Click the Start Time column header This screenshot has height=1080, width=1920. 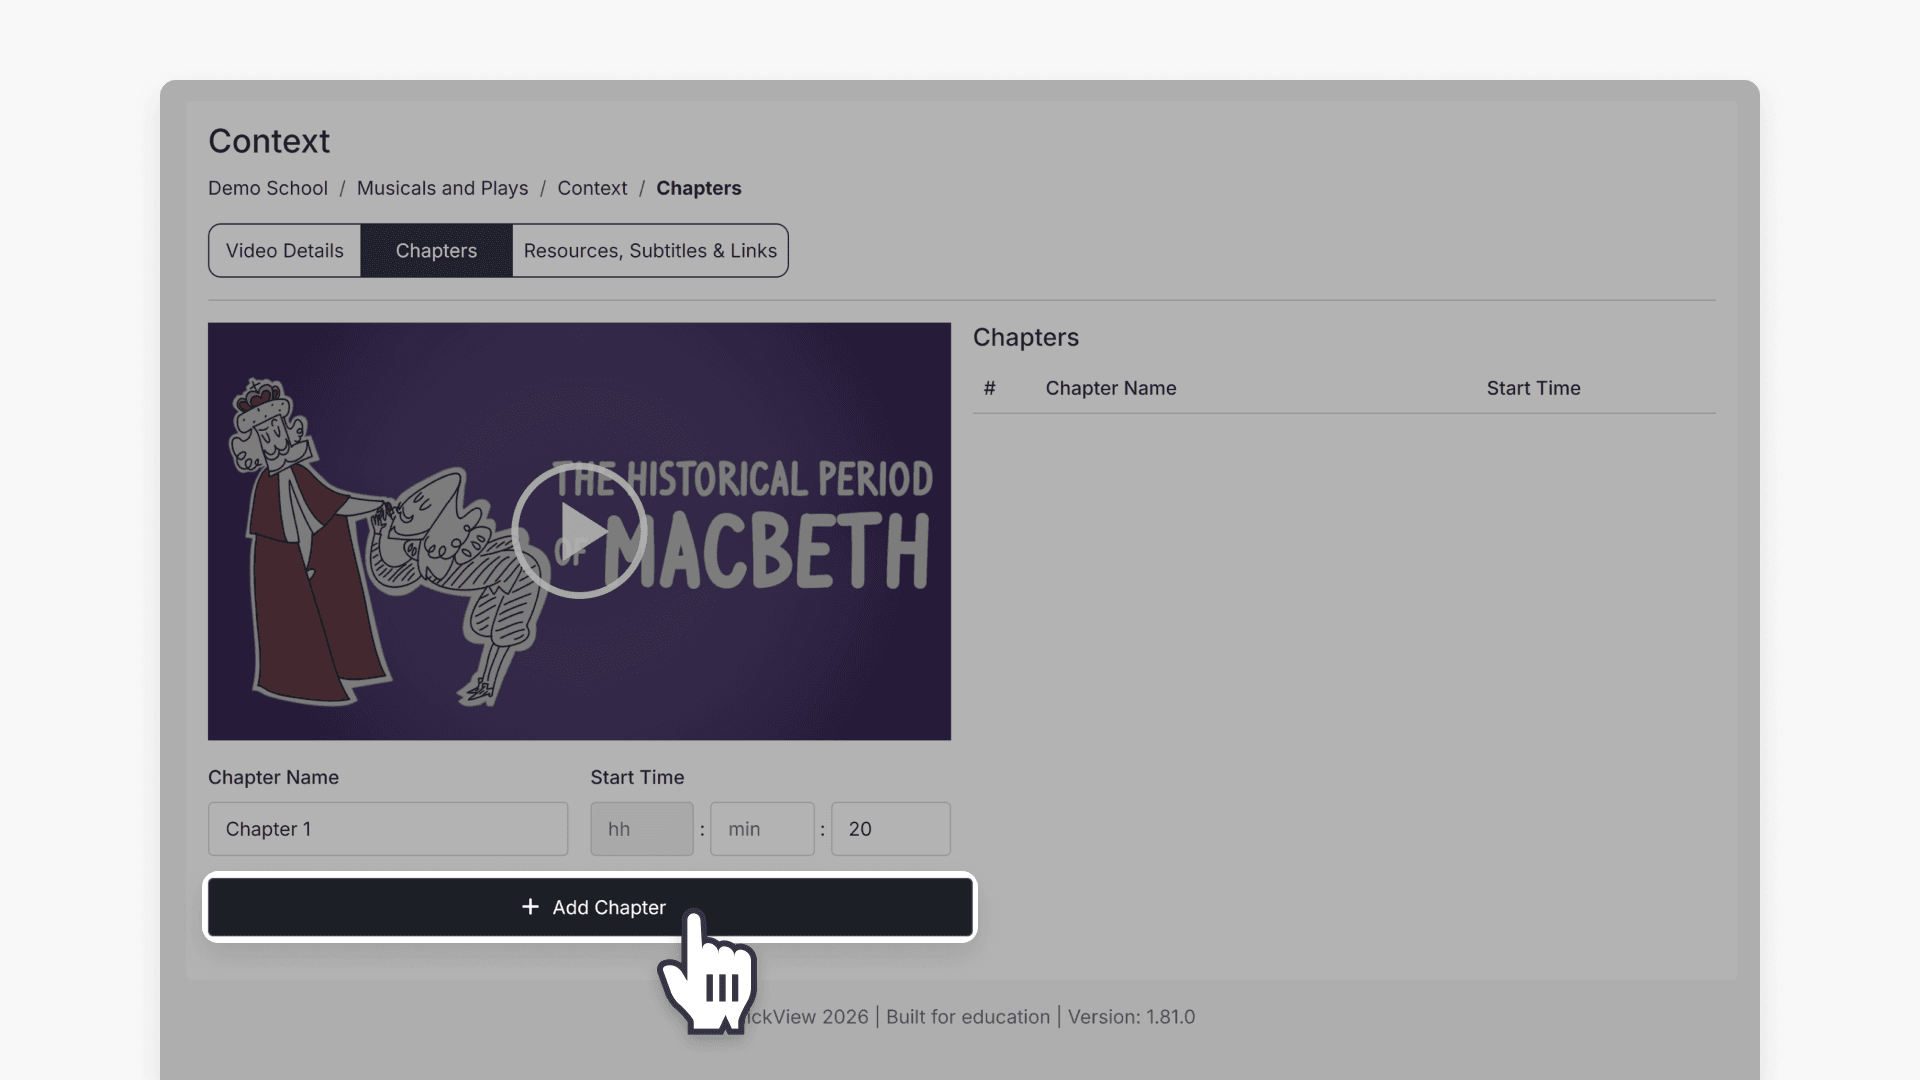(x=1533, y=388)
